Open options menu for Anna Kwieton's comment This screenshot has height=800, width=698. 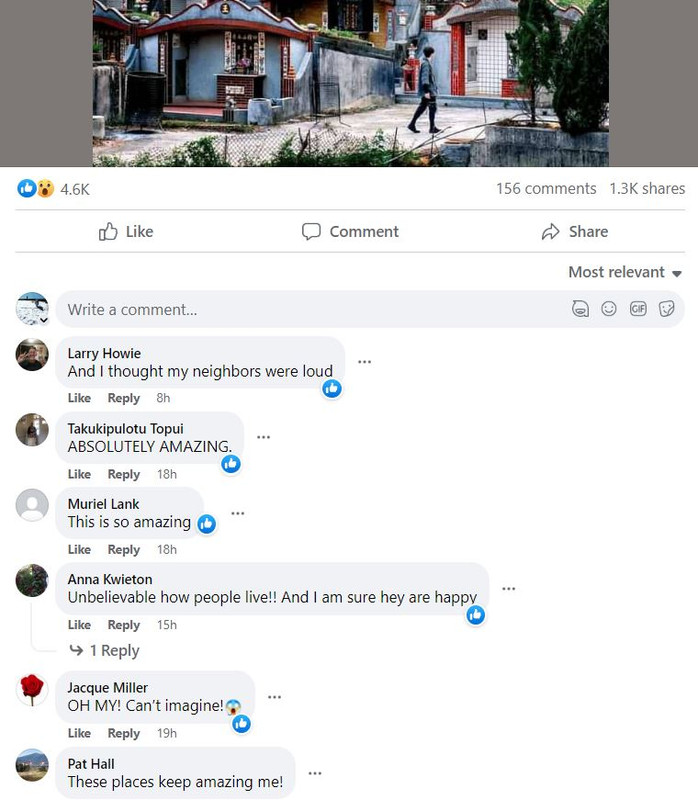509,588
